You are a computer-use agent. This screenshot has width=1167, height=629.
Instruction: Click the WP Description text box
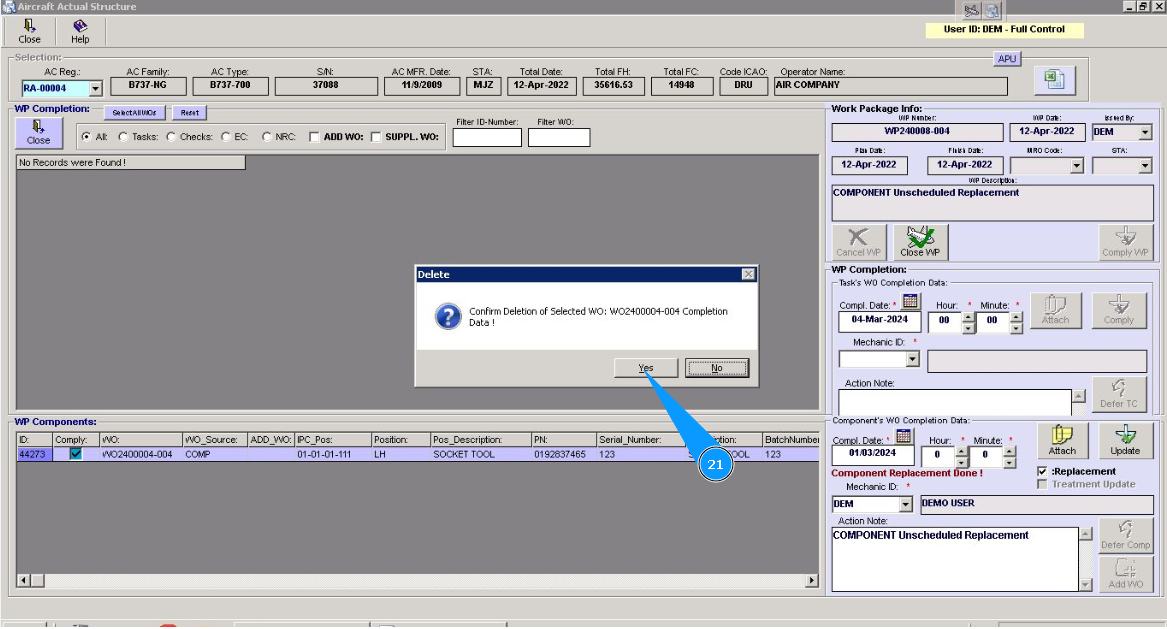[992, 202]
